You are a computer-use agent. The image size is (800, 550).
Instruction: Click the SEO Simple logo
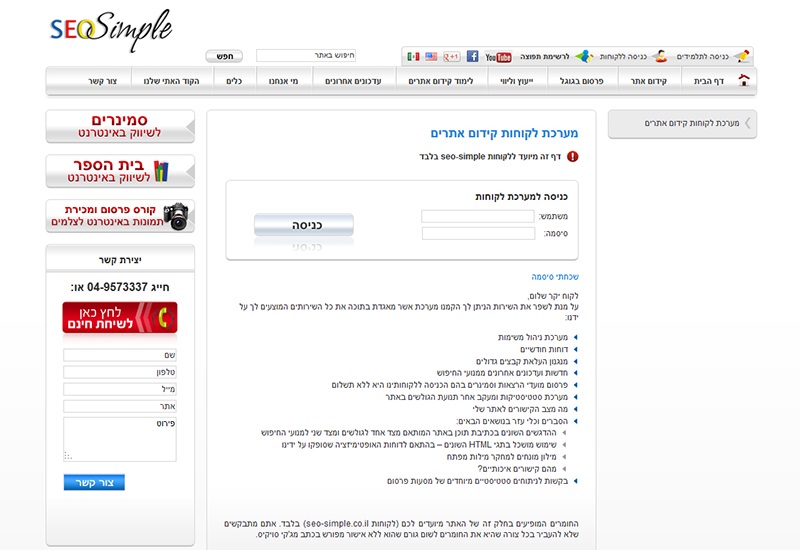tap(110, 30)
